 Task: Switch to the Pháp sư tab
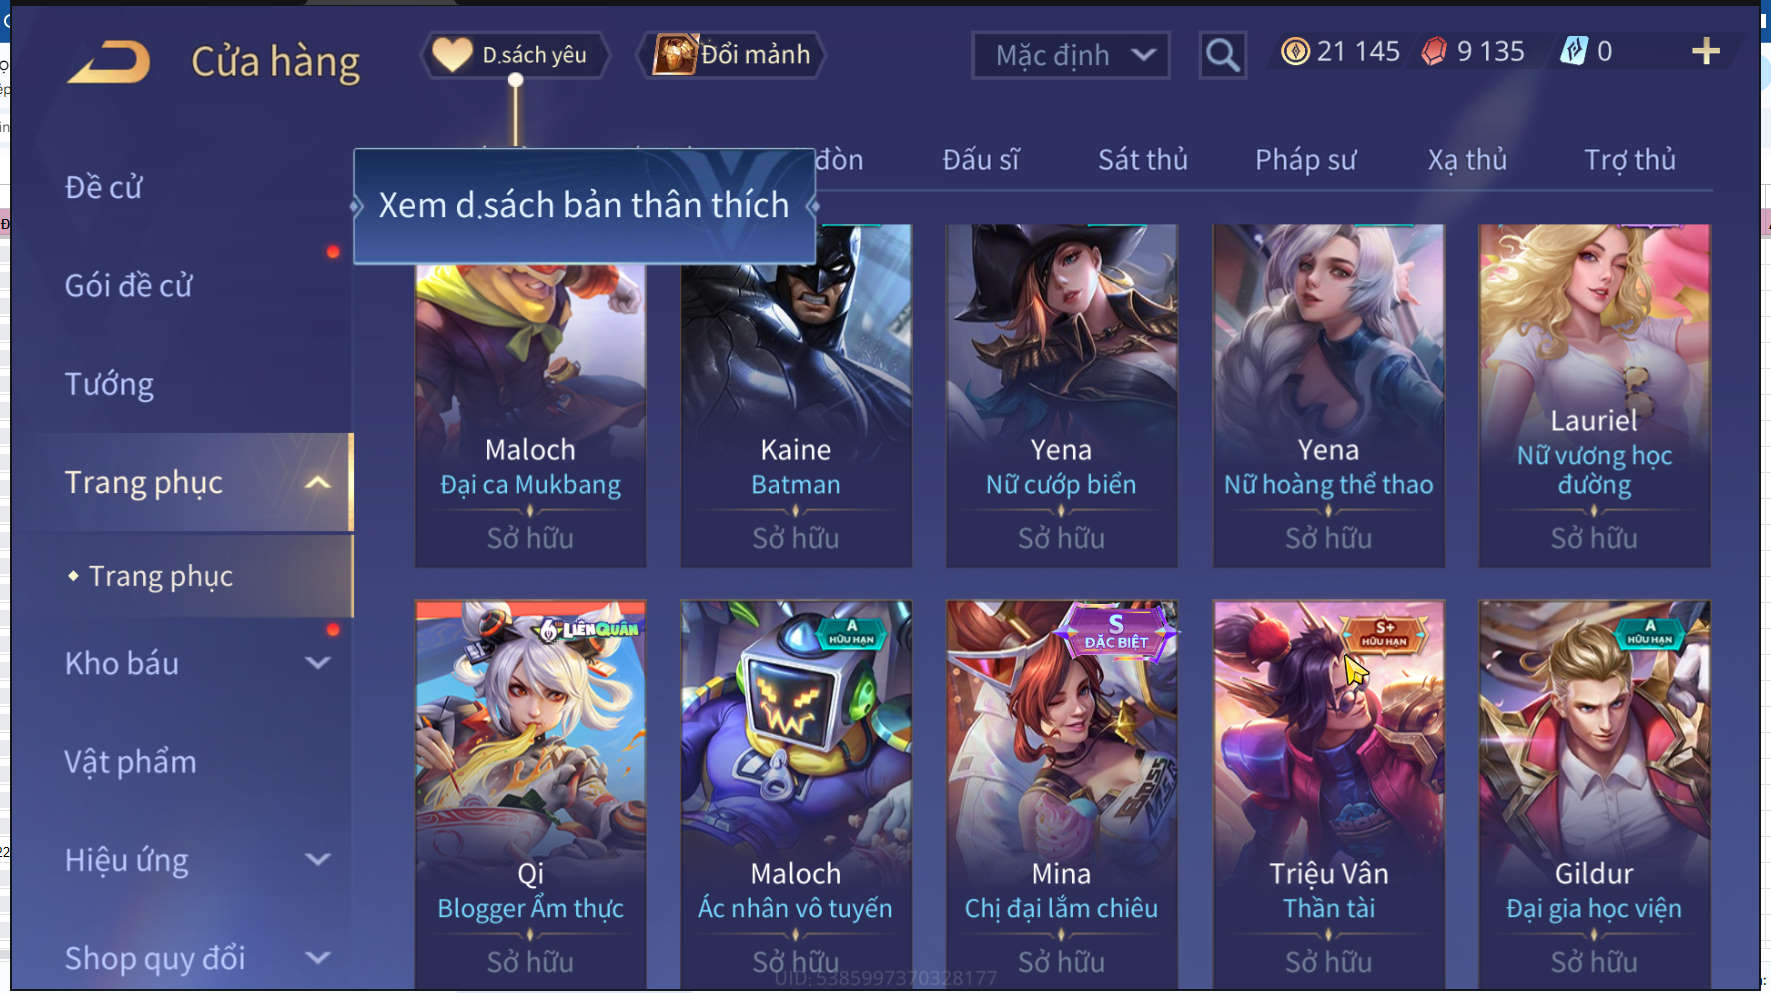(1305, 160)
